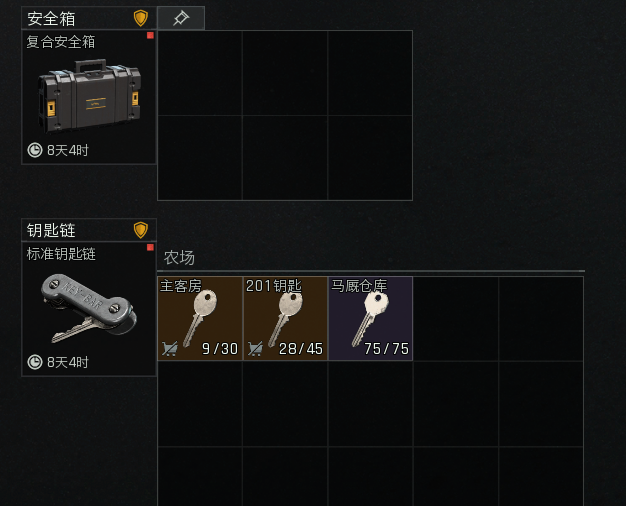The image size is (626, 506).
Task: Click the 农场 section heading
Action: [179, 258]
